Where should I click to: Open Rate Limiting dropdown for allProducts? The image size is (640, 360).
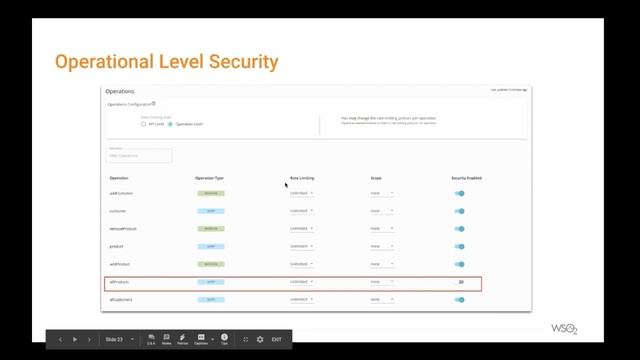(x=302, y=282)
